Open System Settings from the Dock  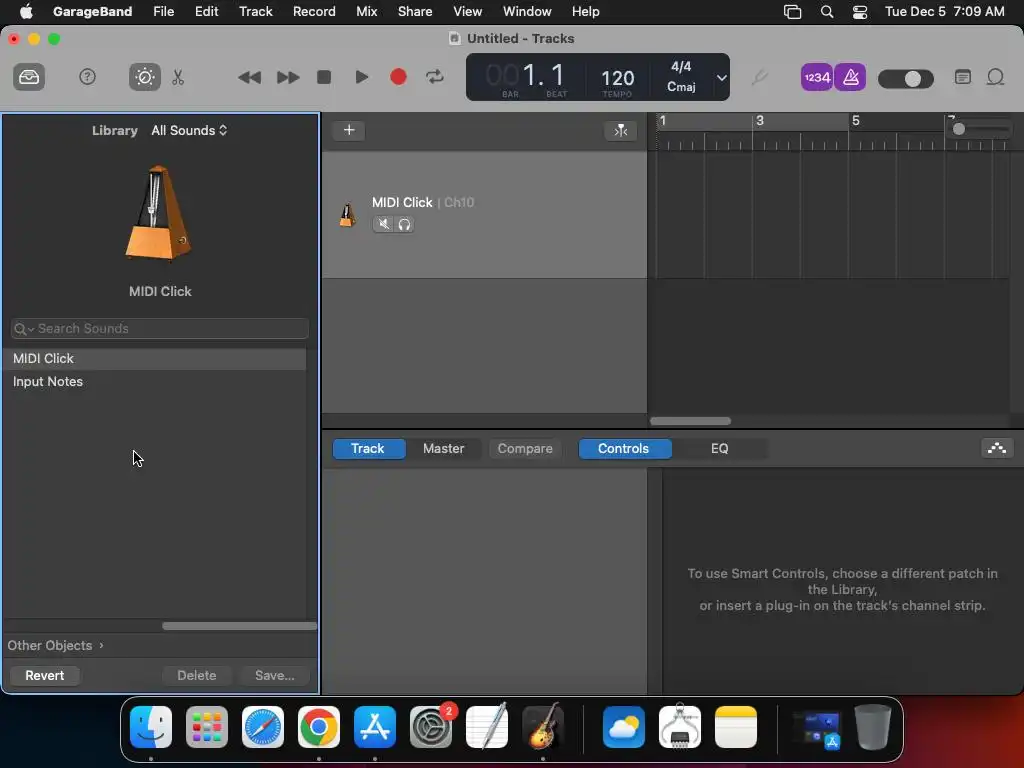click(431, 727)
